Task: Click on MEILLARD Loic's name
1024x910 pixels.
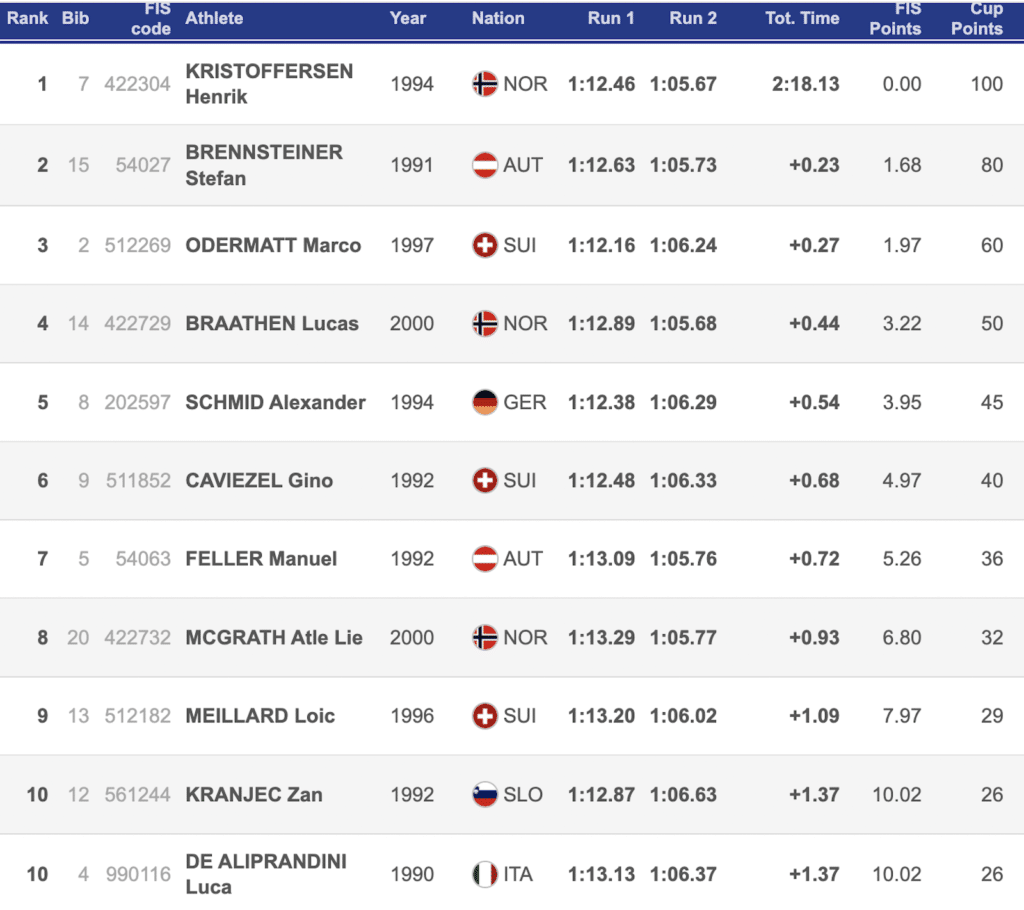Action: [260, 716]
